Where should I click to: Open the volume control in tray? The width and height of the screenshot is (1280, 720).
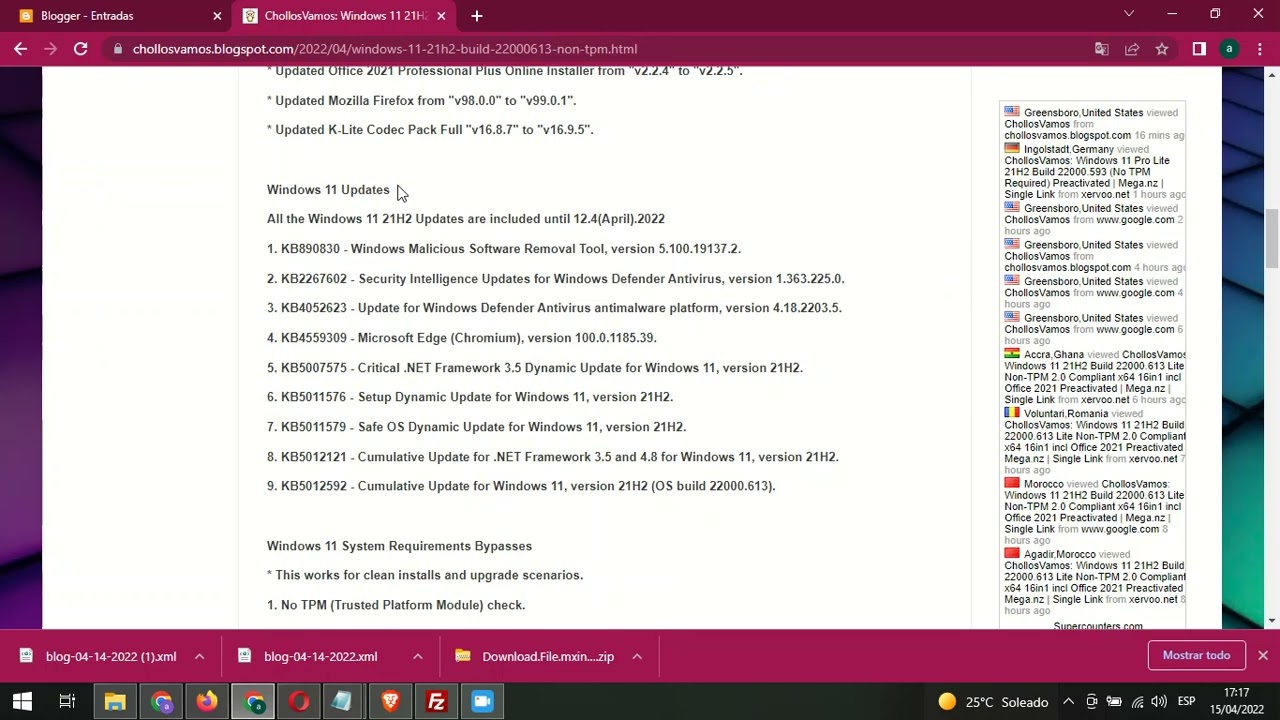tap(1159, 702)
